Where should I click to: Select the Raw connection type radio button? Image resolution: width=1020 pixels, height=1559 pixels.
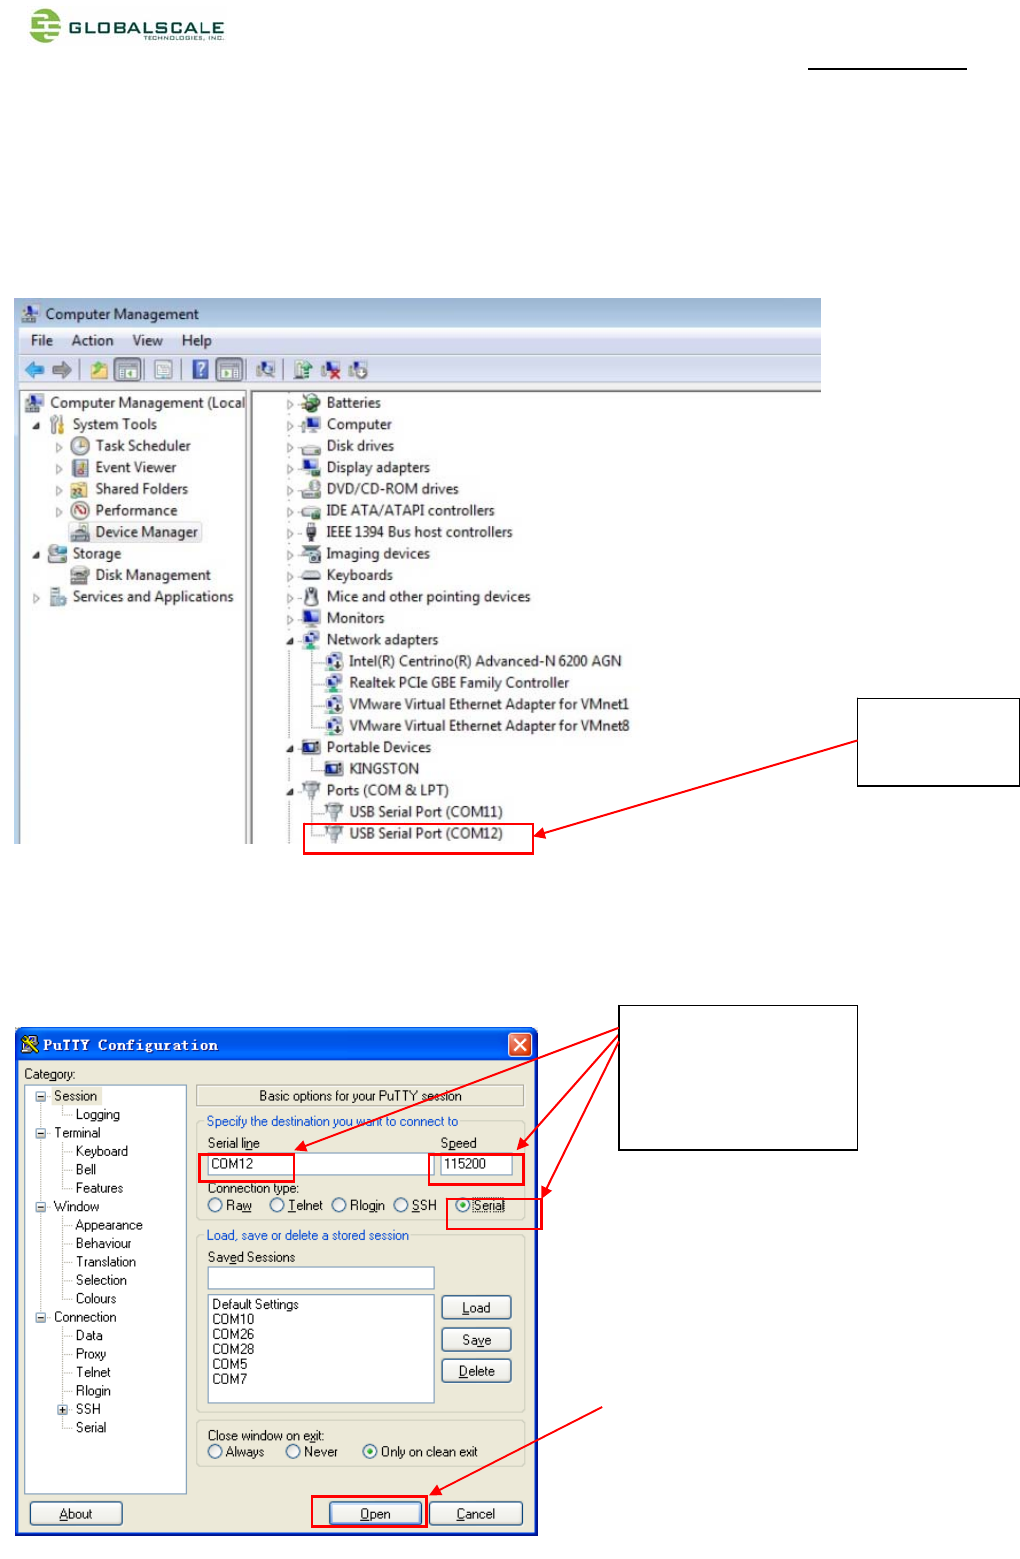[215, 1205]
